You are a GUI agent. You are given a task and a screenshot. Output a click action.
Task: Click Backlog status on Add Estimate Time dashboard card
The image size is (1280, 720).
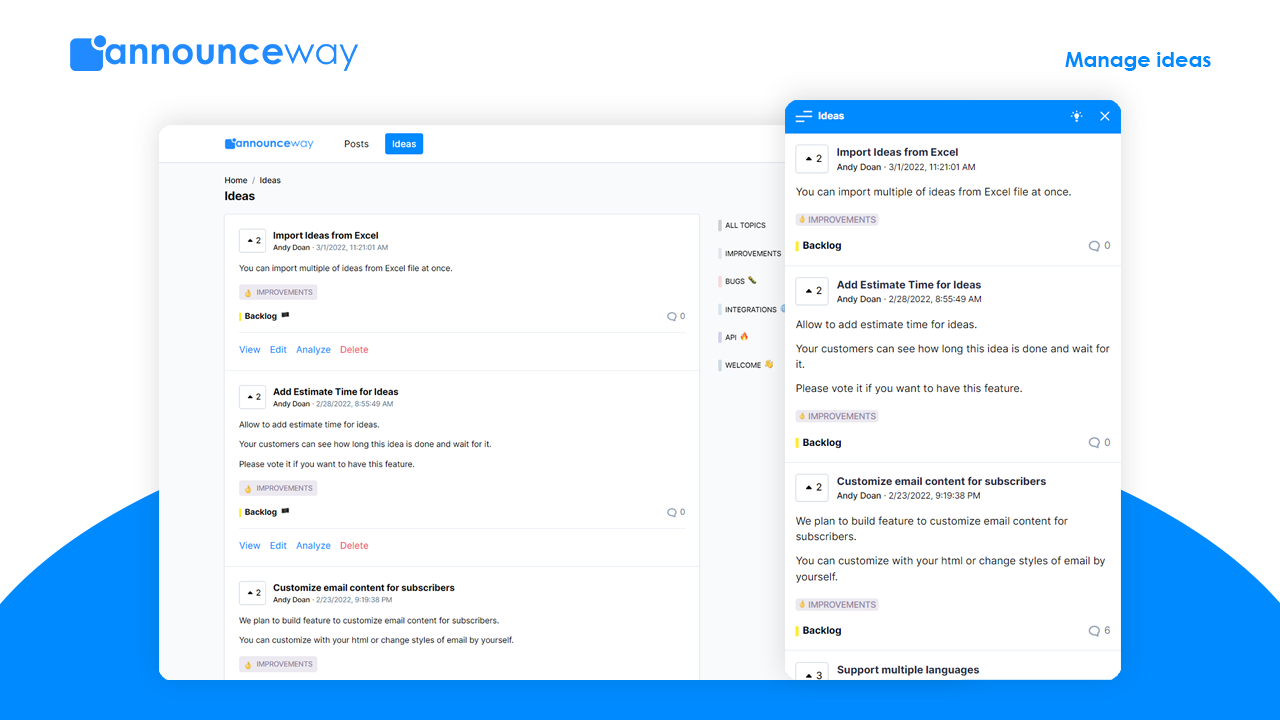(x=264, y=512)
